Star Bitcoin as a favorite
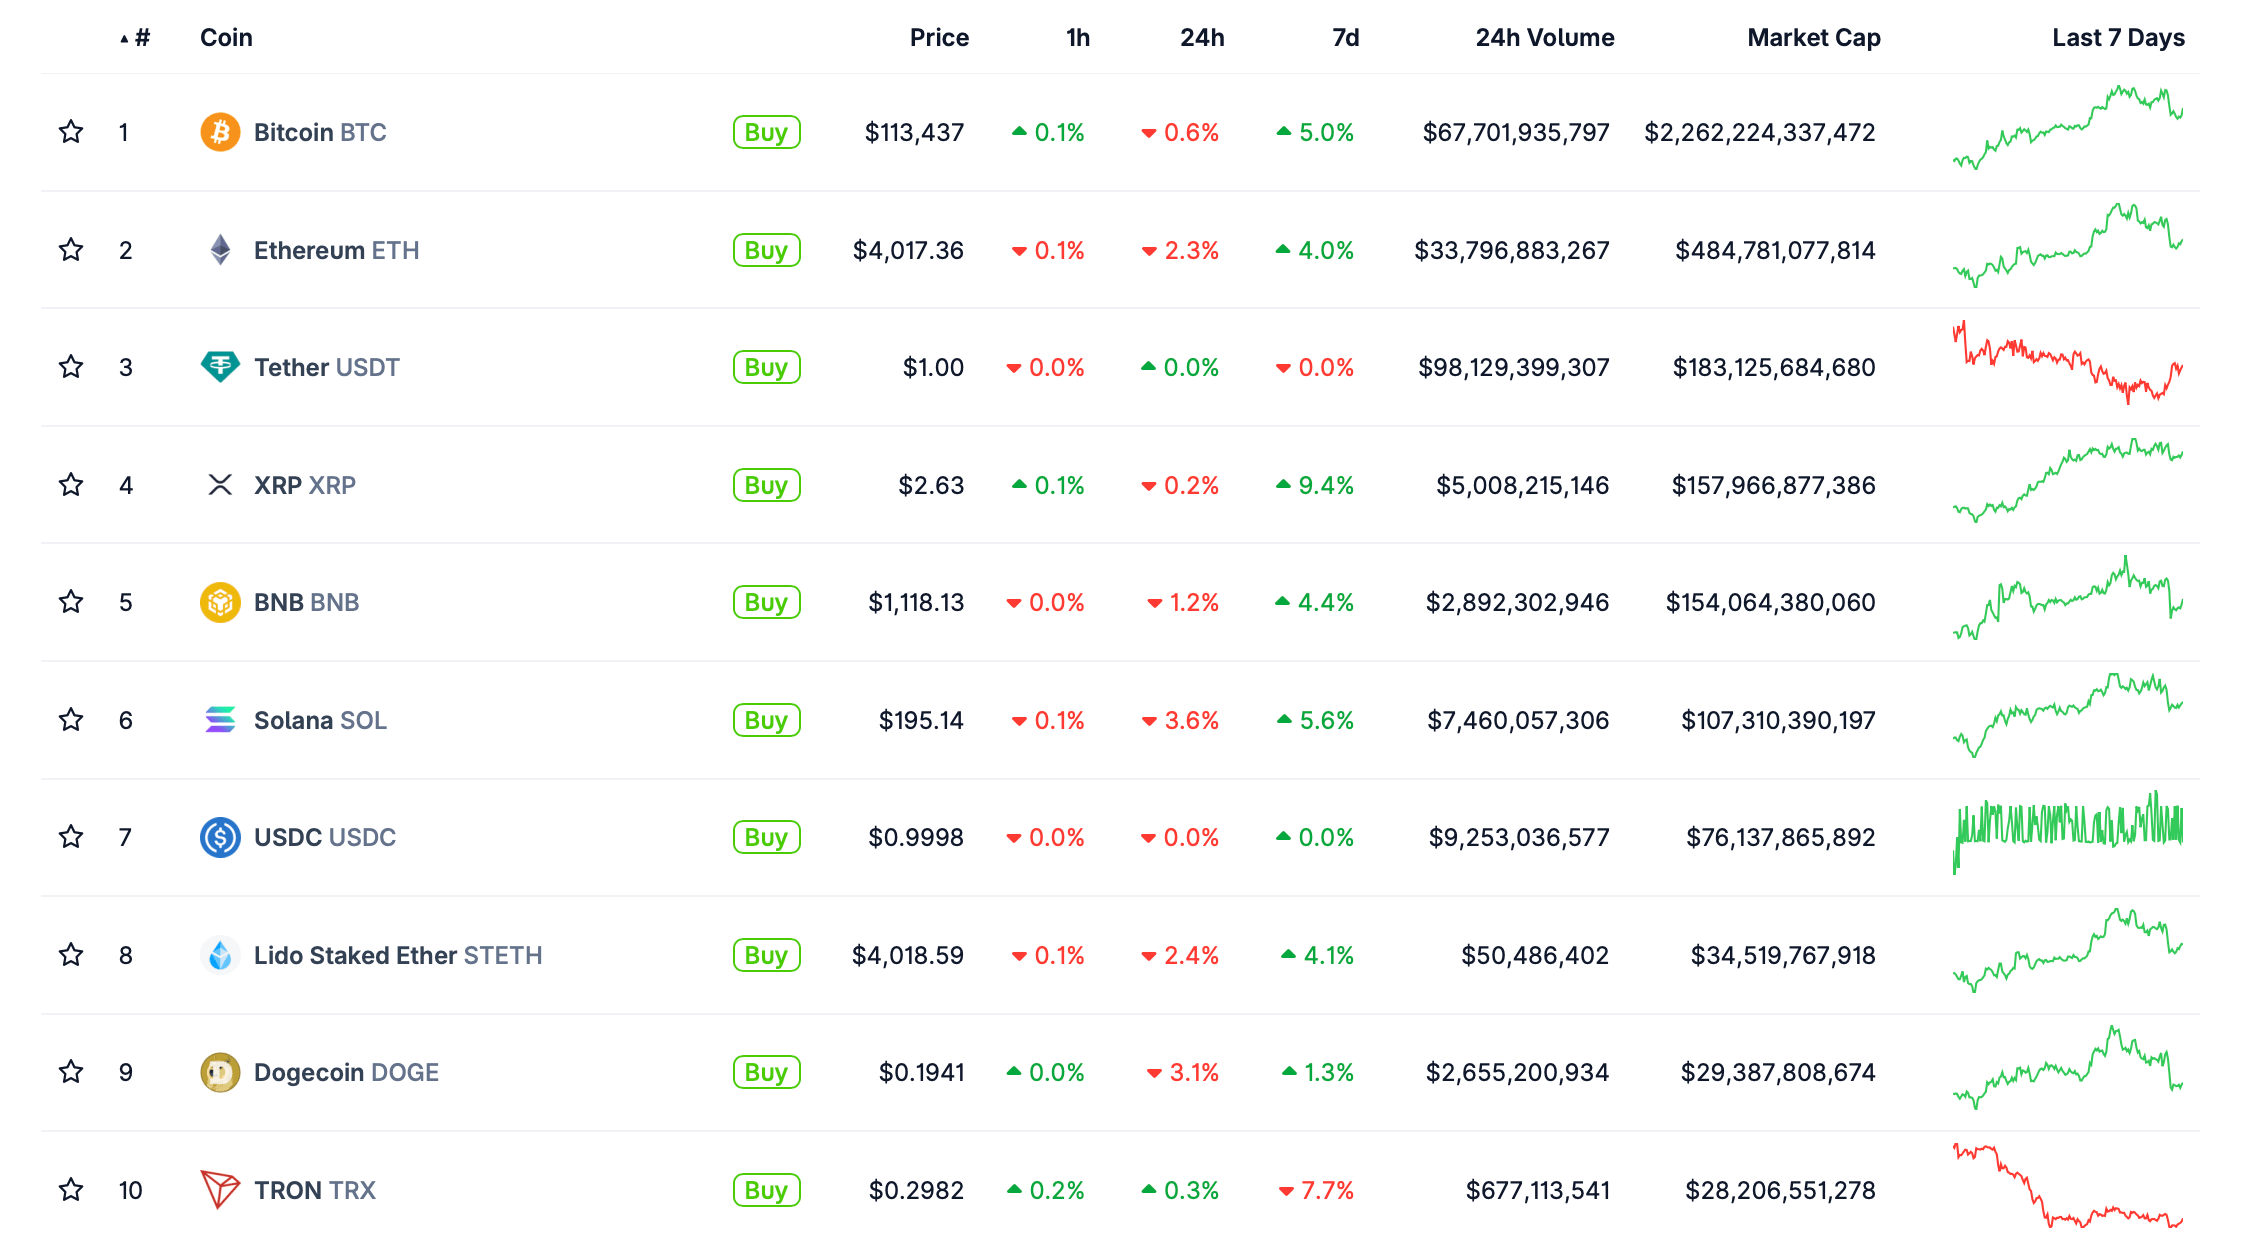 tap(71, 132)
